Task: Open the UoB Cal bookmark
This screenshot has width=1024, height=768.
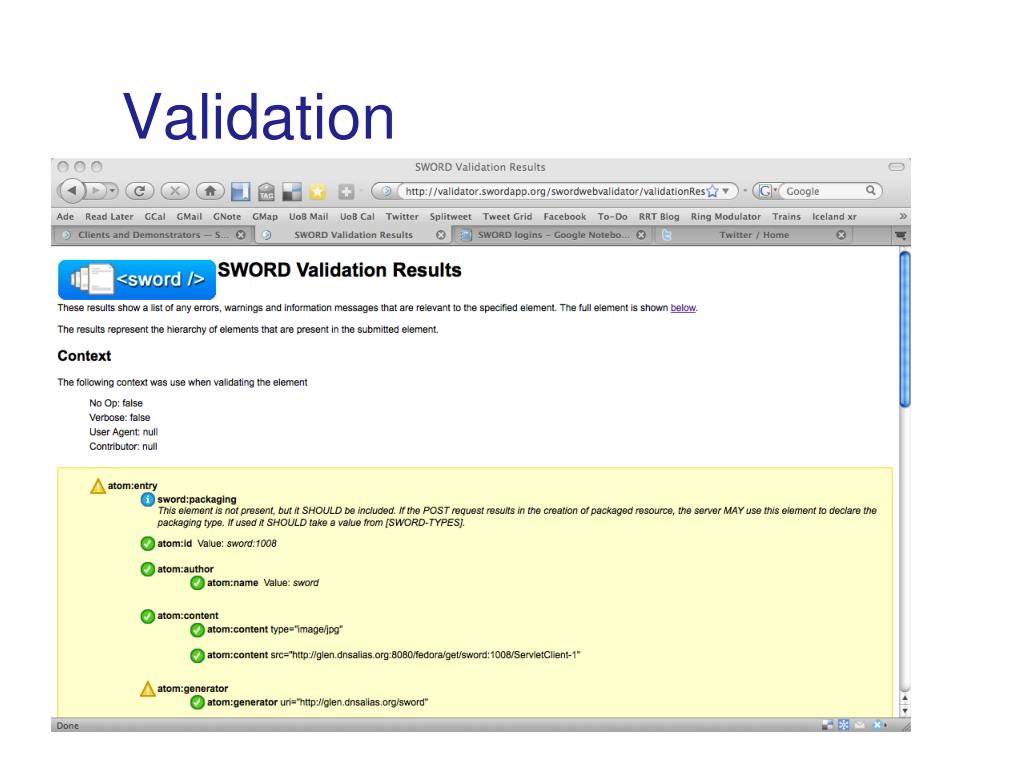Action: click(x=357, y=216)
